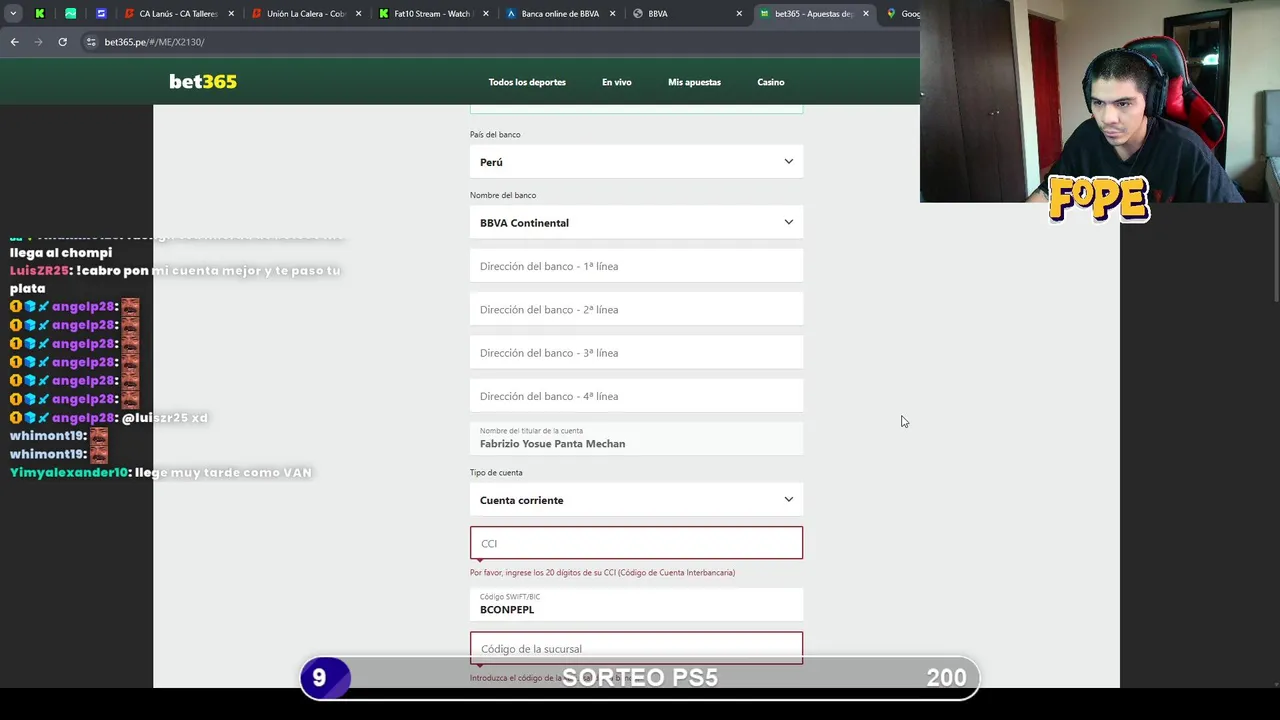The width and height of the screenshot is (1280, 720).
Task: Open the Google Maps tab
Action: click(x=903, y=14)
